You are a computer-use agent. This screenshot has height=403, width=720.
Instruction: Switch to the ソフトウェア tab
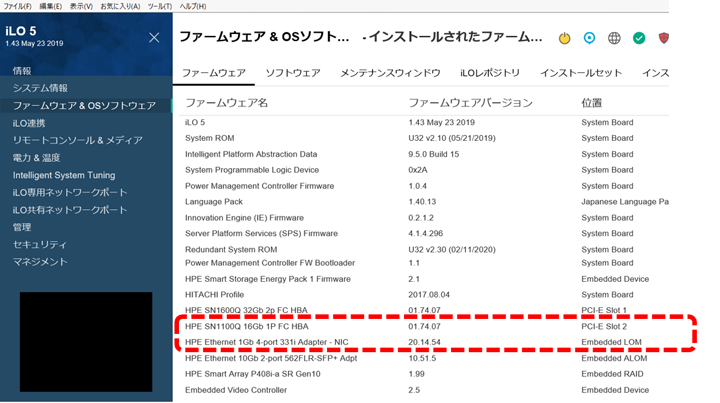click(293, 73)
